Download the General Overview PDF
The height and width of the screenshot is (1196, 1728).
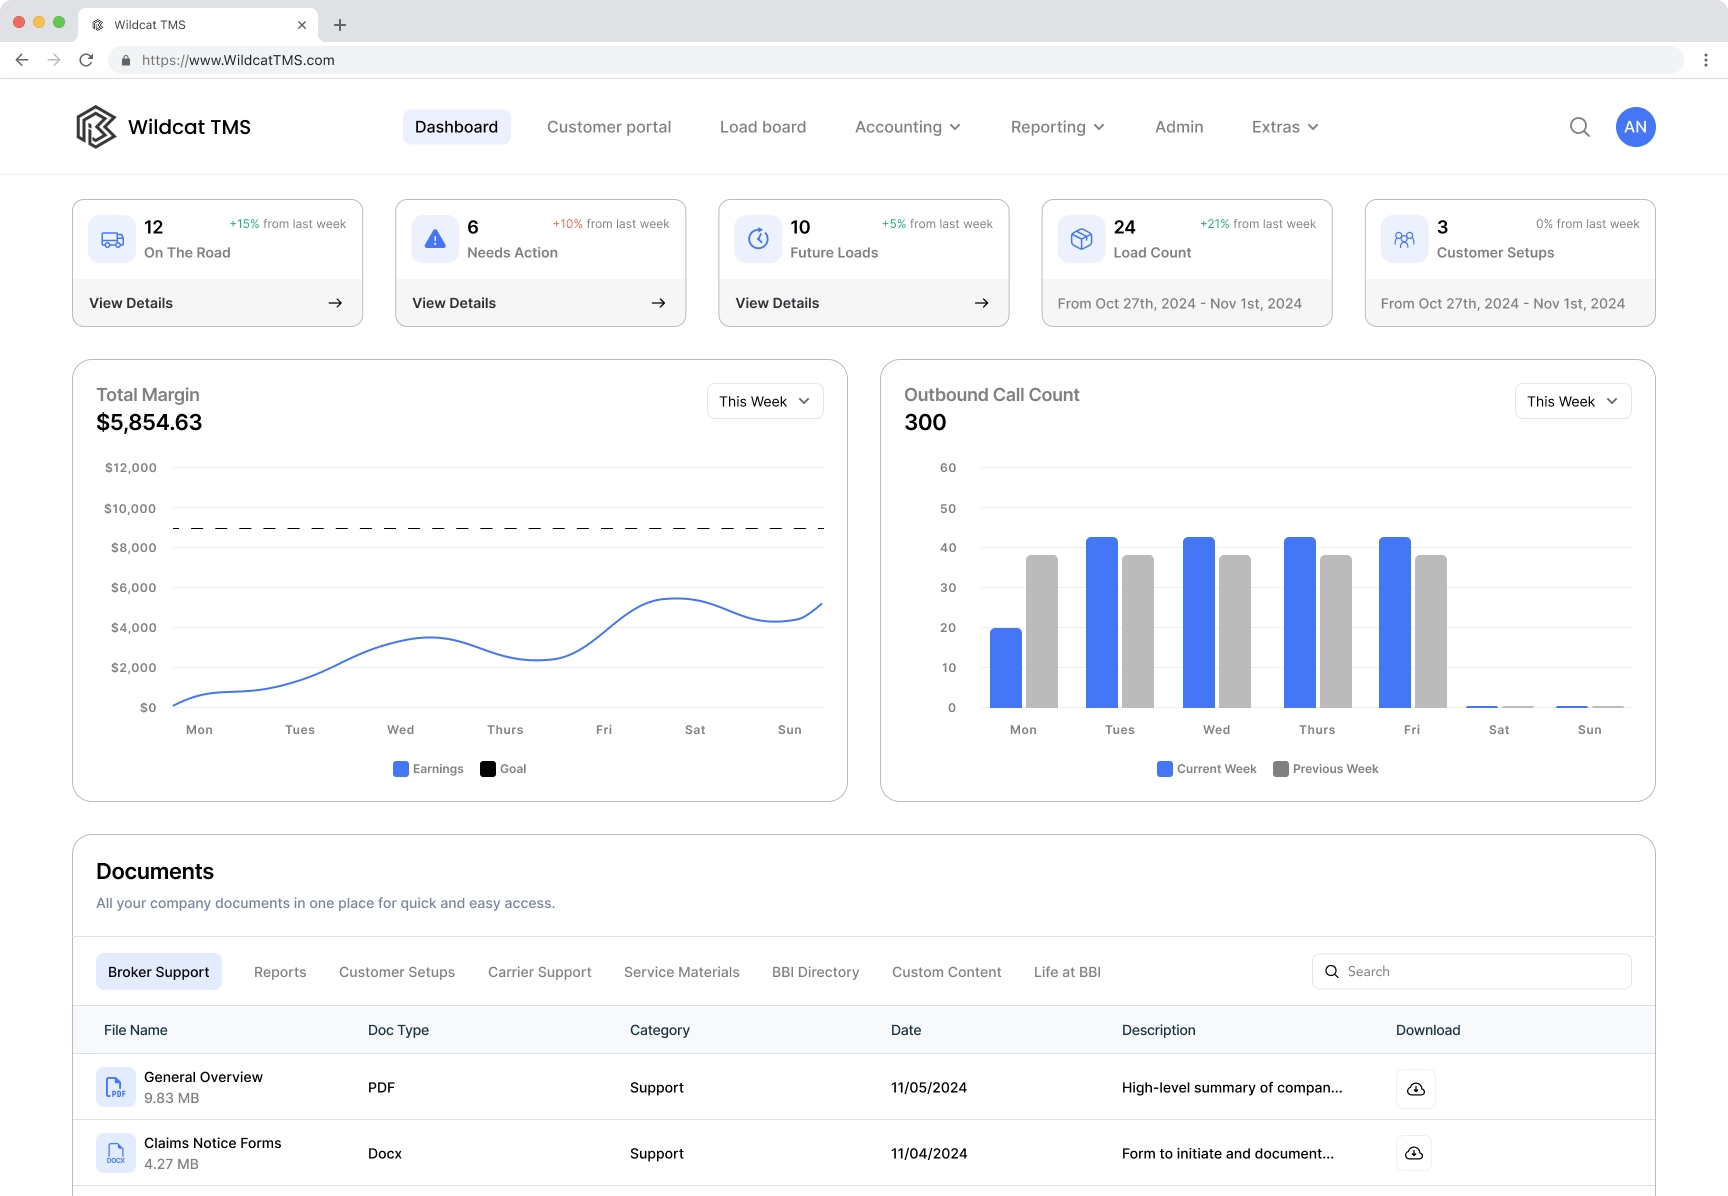[x=1415, y=1088]
